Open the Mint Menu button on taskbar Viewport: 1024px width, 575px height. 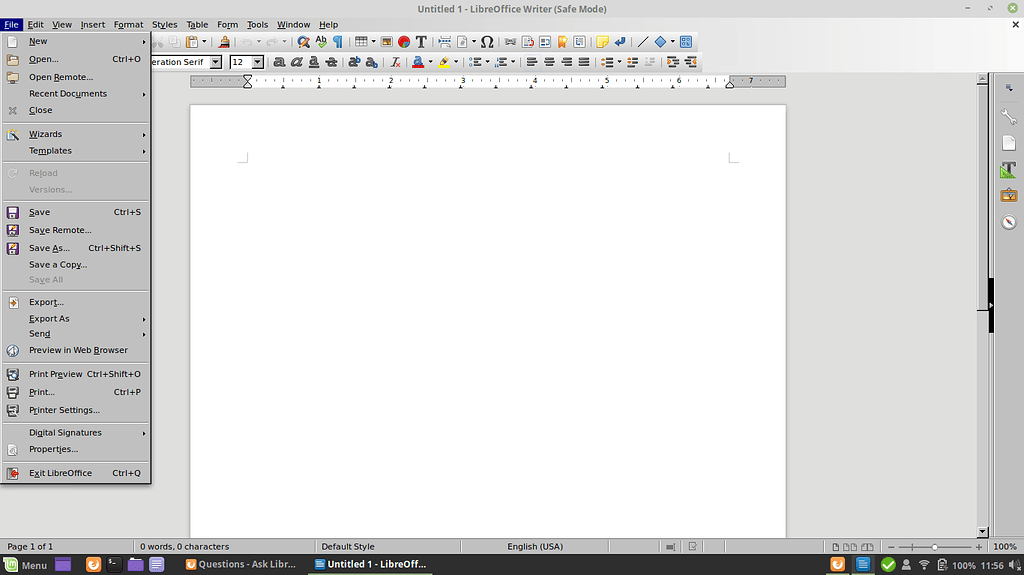tap(26, 565)
